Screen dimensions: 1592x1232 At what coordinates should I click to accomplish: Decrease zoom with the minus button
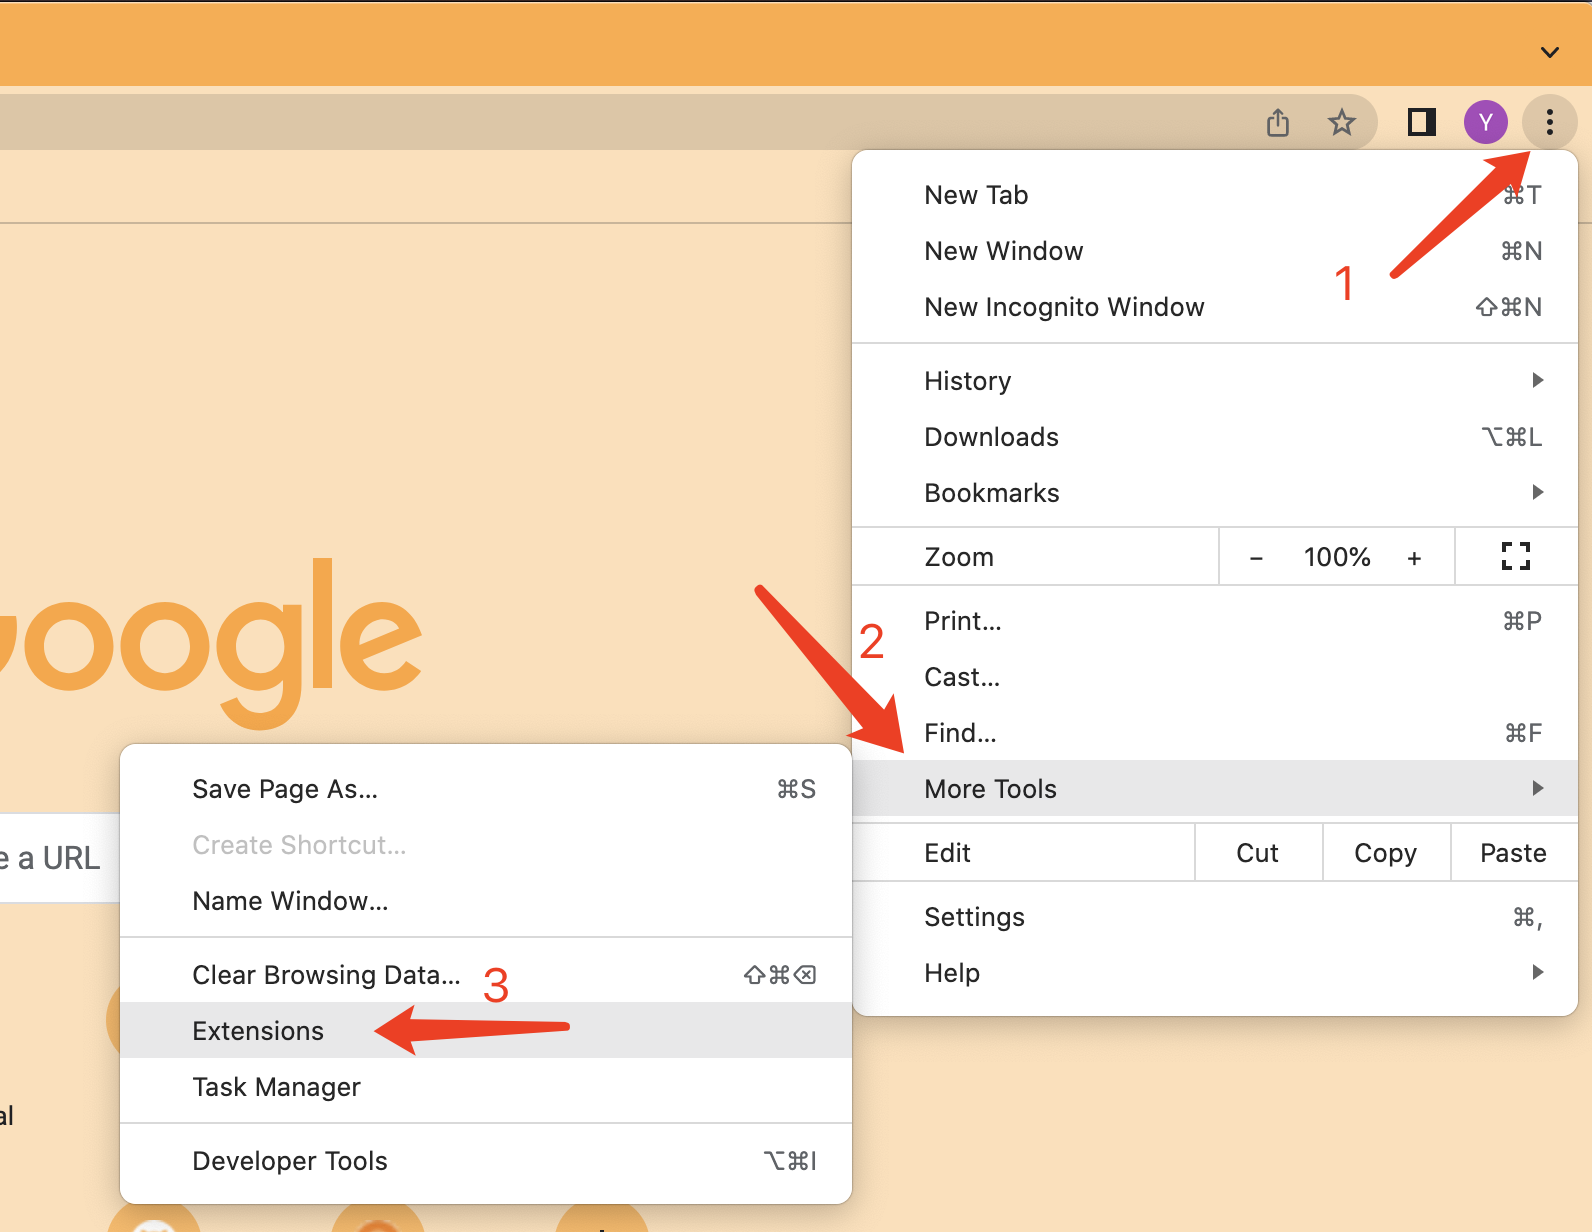(x=1256, y=558)
